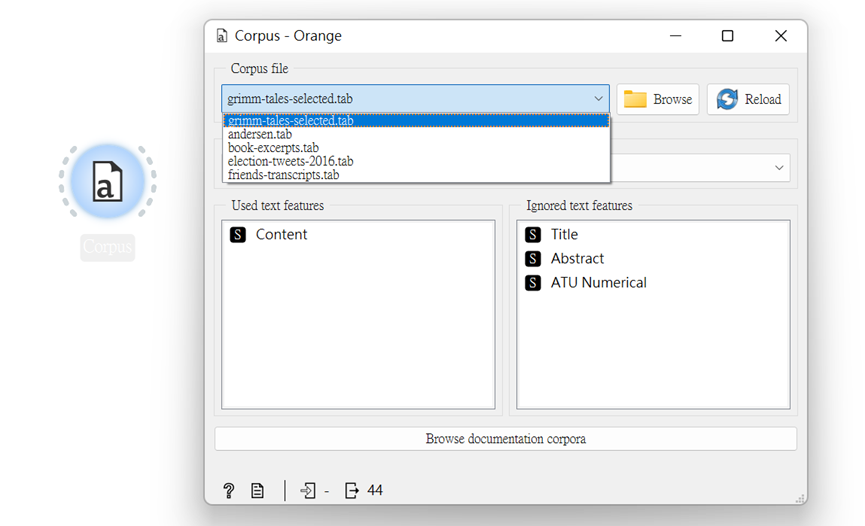This screenshot has width=865, height=526.
Task: Click the output count 44 in status bar
Action: (x=375, y=490)
